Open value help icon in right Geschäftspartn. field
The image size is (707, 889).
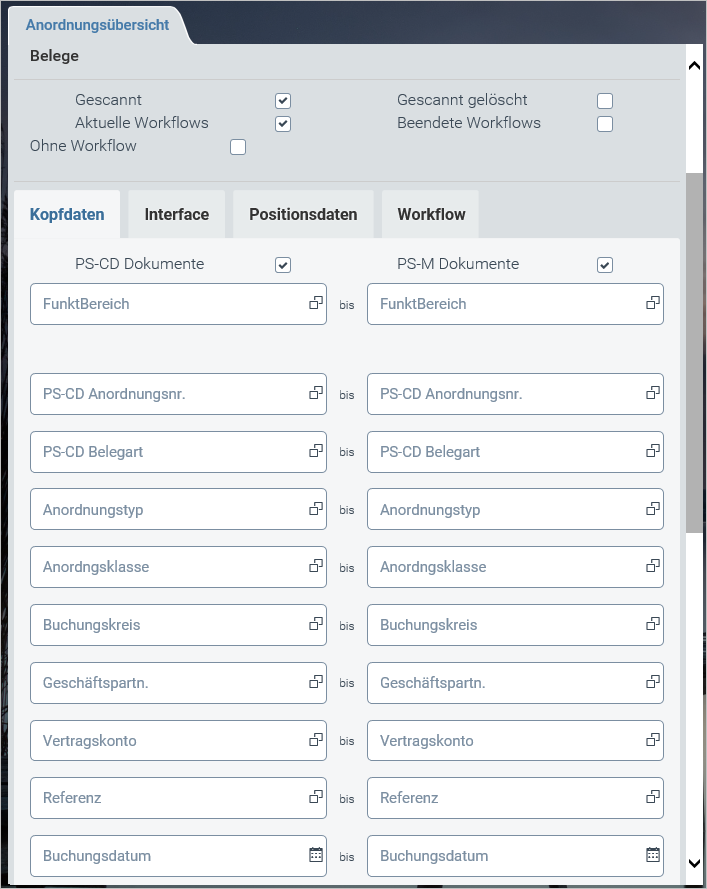coord(652,682)
